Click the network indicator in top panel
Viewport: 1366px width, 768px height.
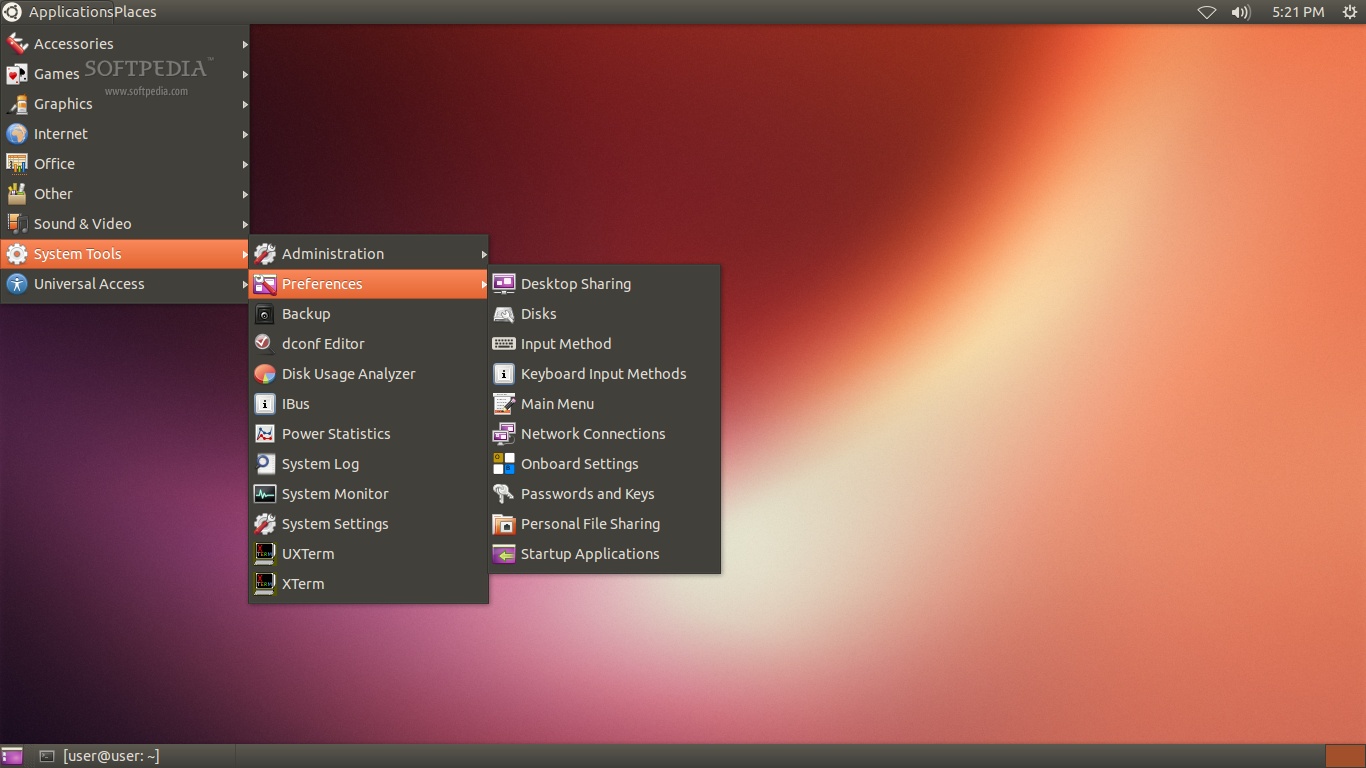coord(1207,12)
